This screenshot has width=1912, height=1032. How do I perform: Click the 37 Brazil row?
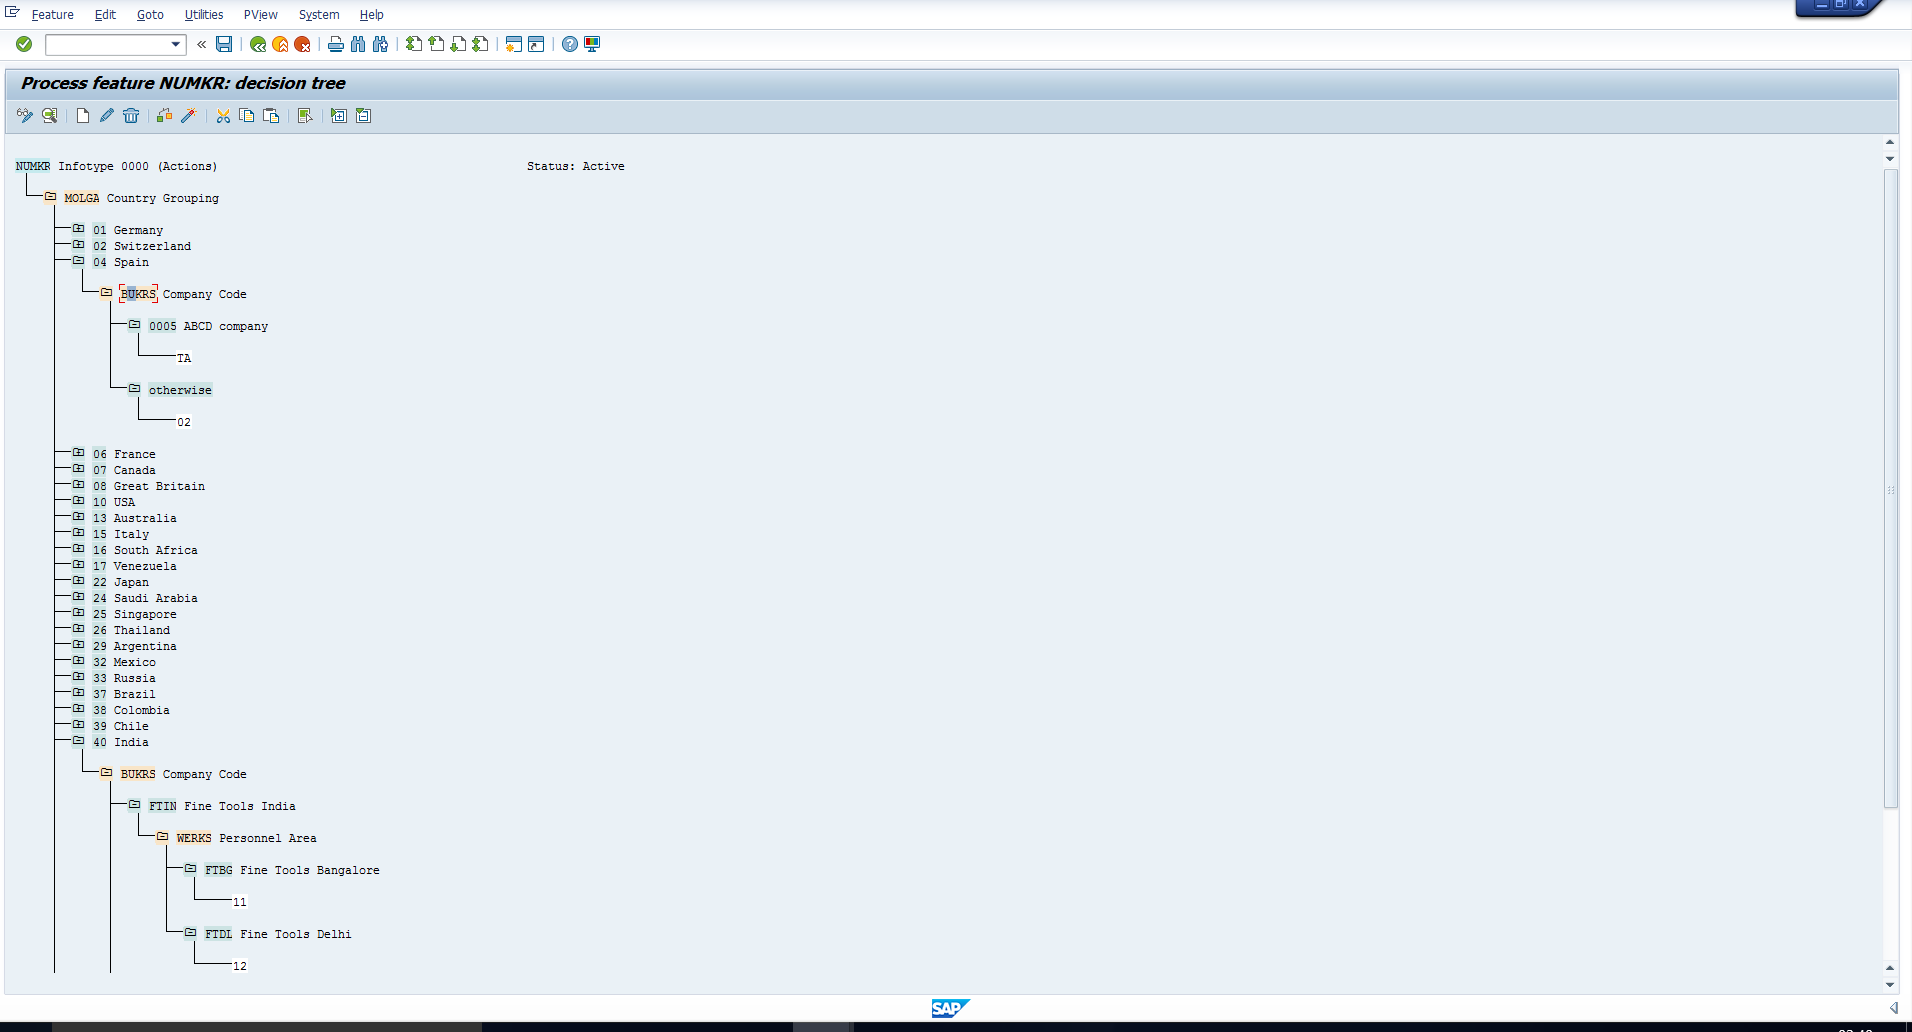pyautogui.click(x=124, y=694)
